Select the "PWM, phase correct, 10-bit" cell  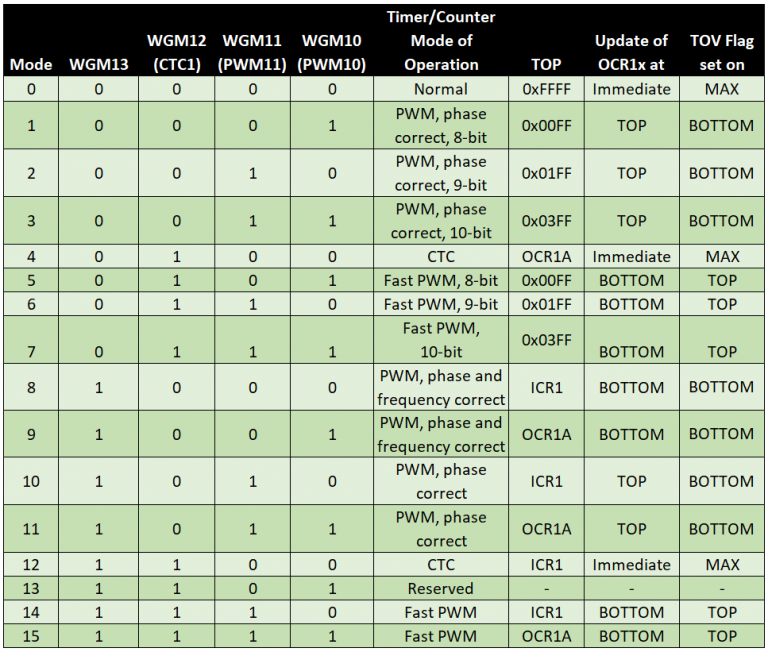[x=441, y=221]
